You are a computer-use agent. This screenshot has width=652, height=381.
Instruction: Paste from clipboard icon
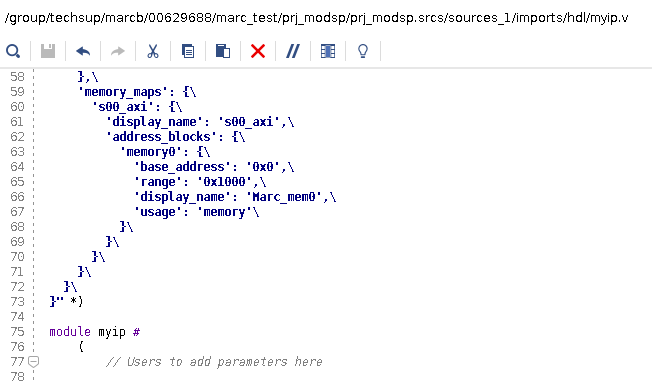click(223, 51)
